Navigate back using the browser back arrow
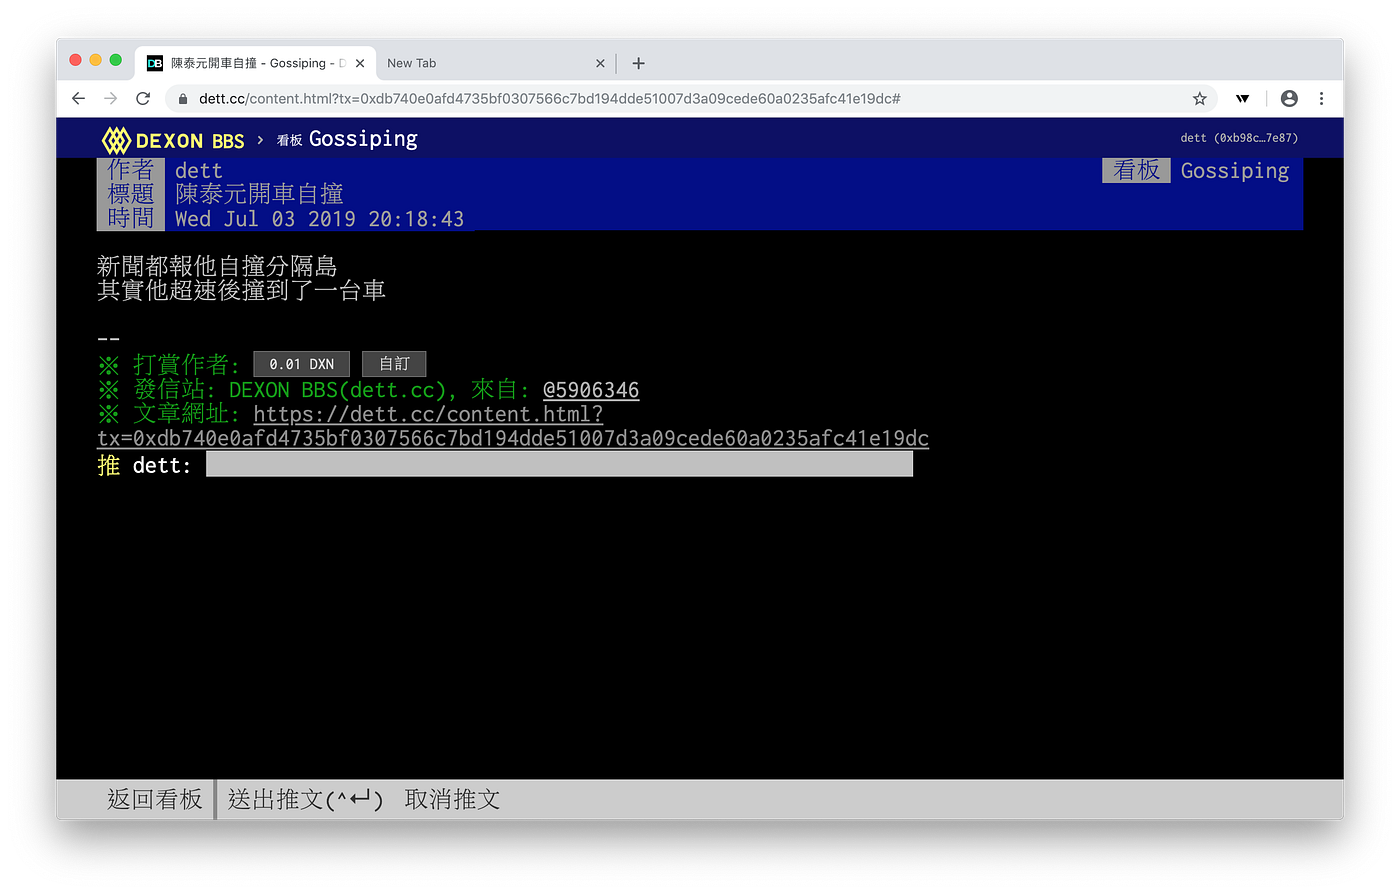The width and height of the screenshot is (1400, 894). tap(78, 98)
